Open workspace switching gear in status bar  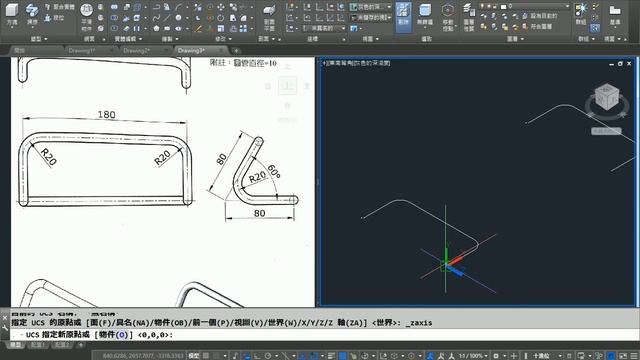click(496, 356)
